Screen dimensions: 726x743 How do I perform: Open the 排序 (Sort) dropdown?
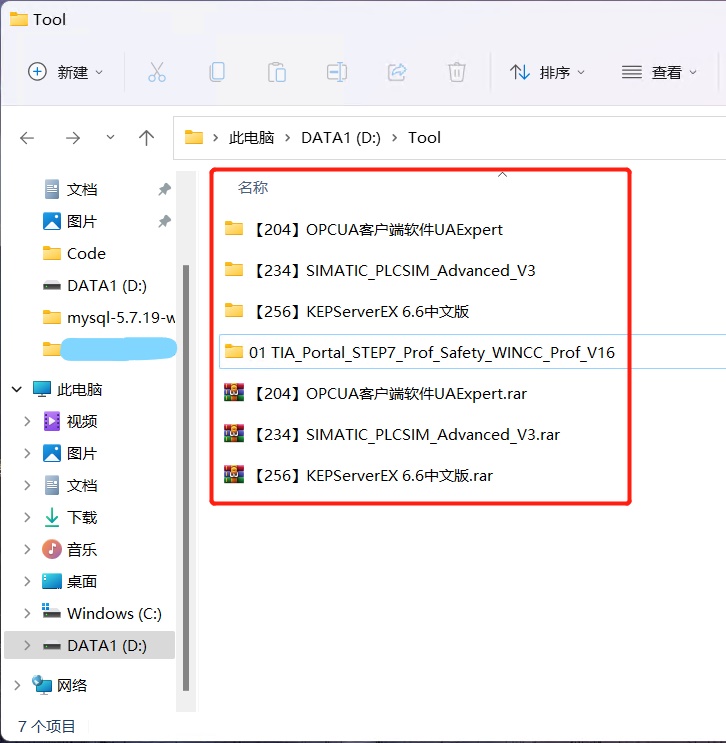click(547, 72)
